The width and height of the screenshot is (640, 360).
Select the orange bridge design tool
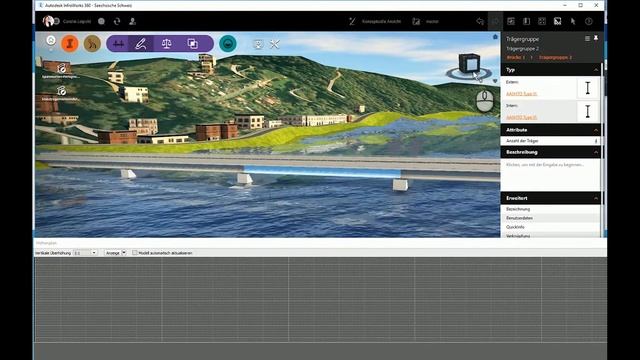[x=70, y=44]
